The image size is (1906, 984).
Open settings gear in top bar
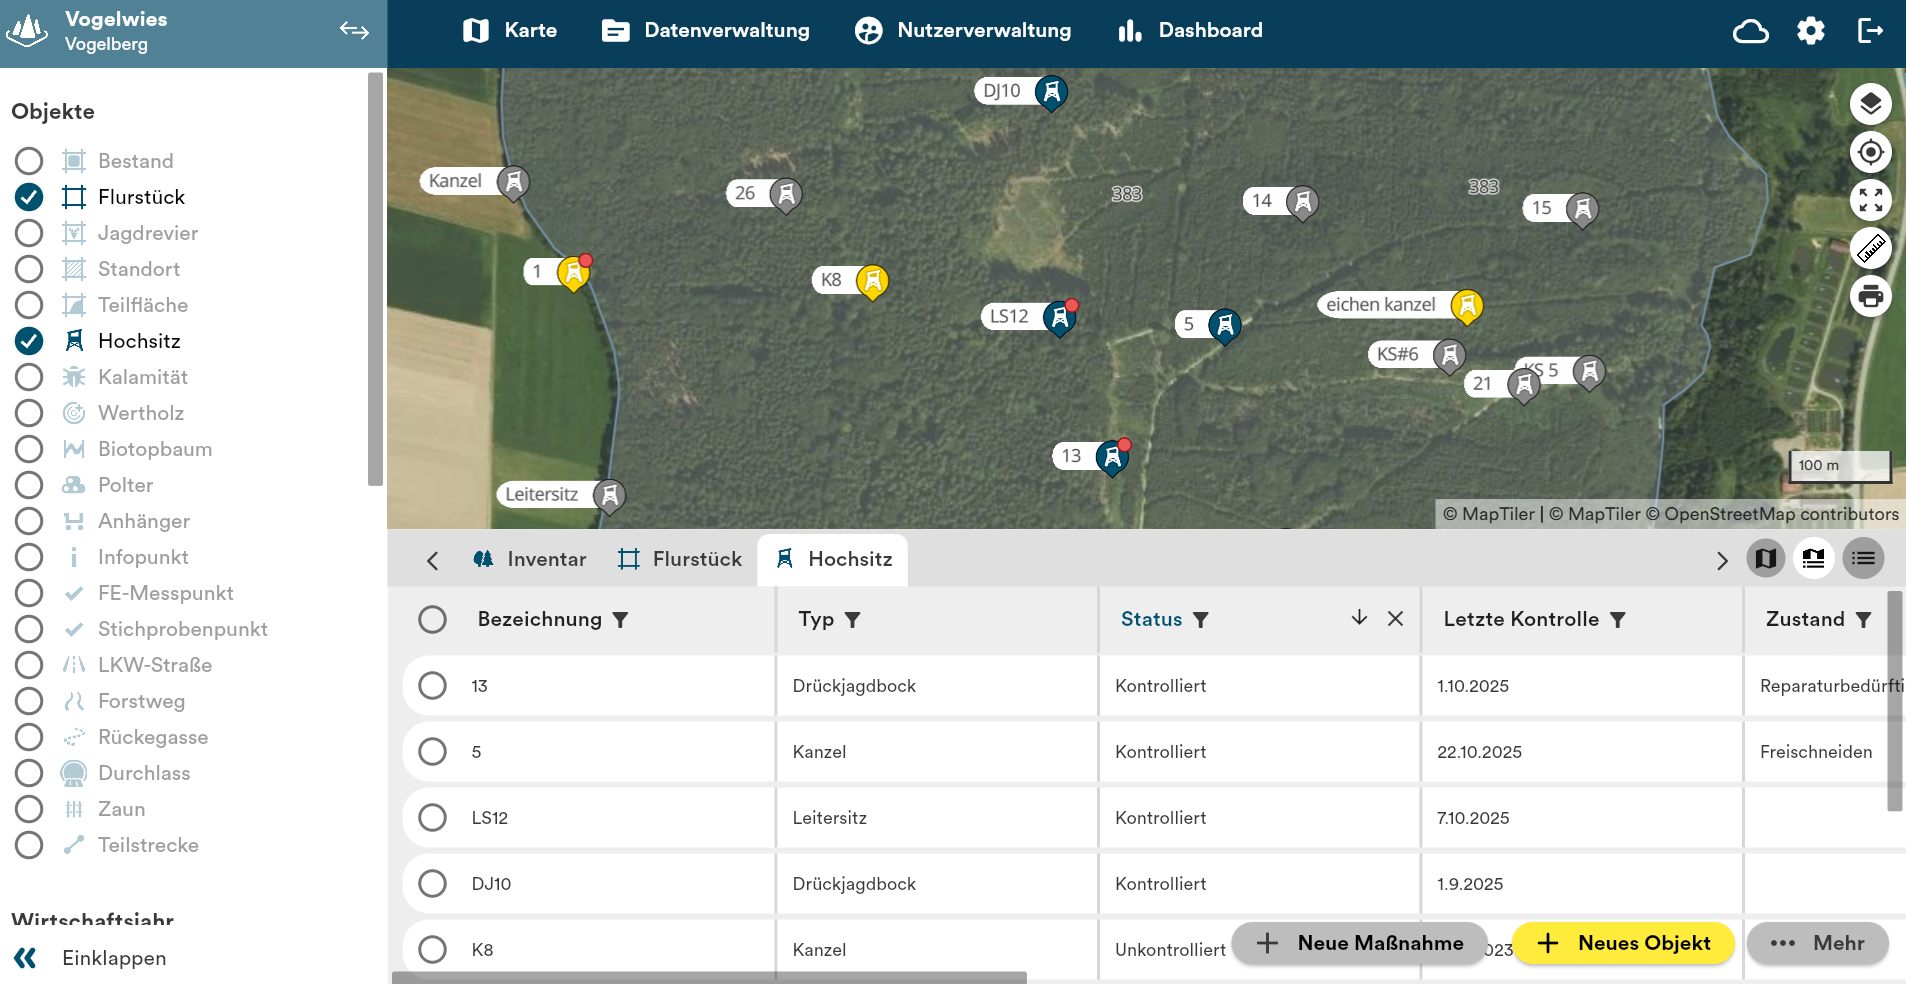(1810, 31)
